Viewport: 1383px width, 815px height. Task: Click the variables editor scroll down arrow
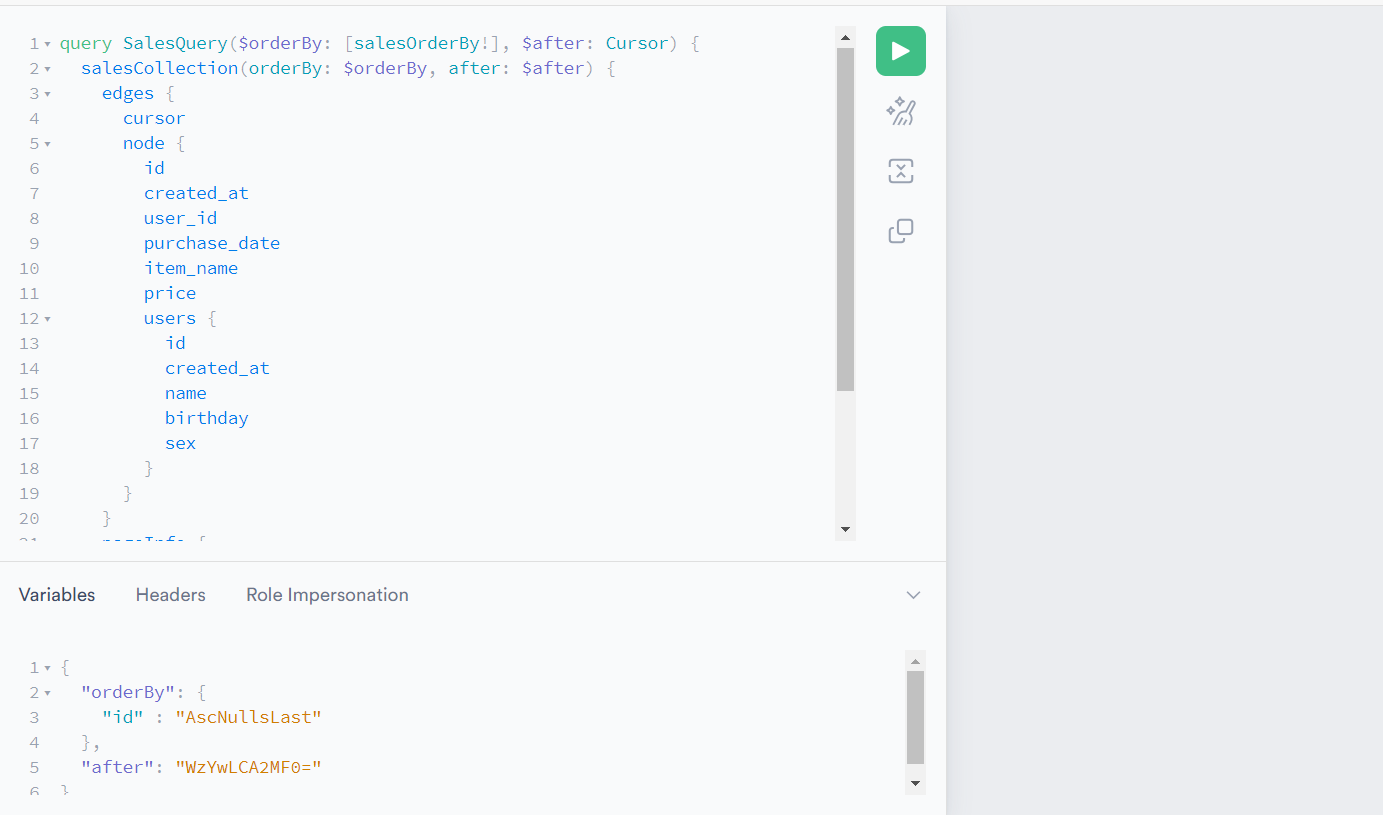pyautogui.click(x=915, y=782)
